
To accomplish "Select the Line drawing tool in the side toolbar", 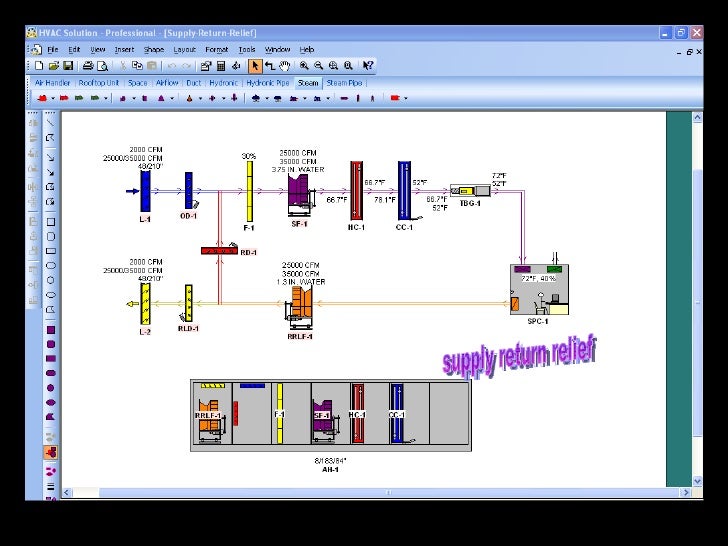I will tap(51, 123).
